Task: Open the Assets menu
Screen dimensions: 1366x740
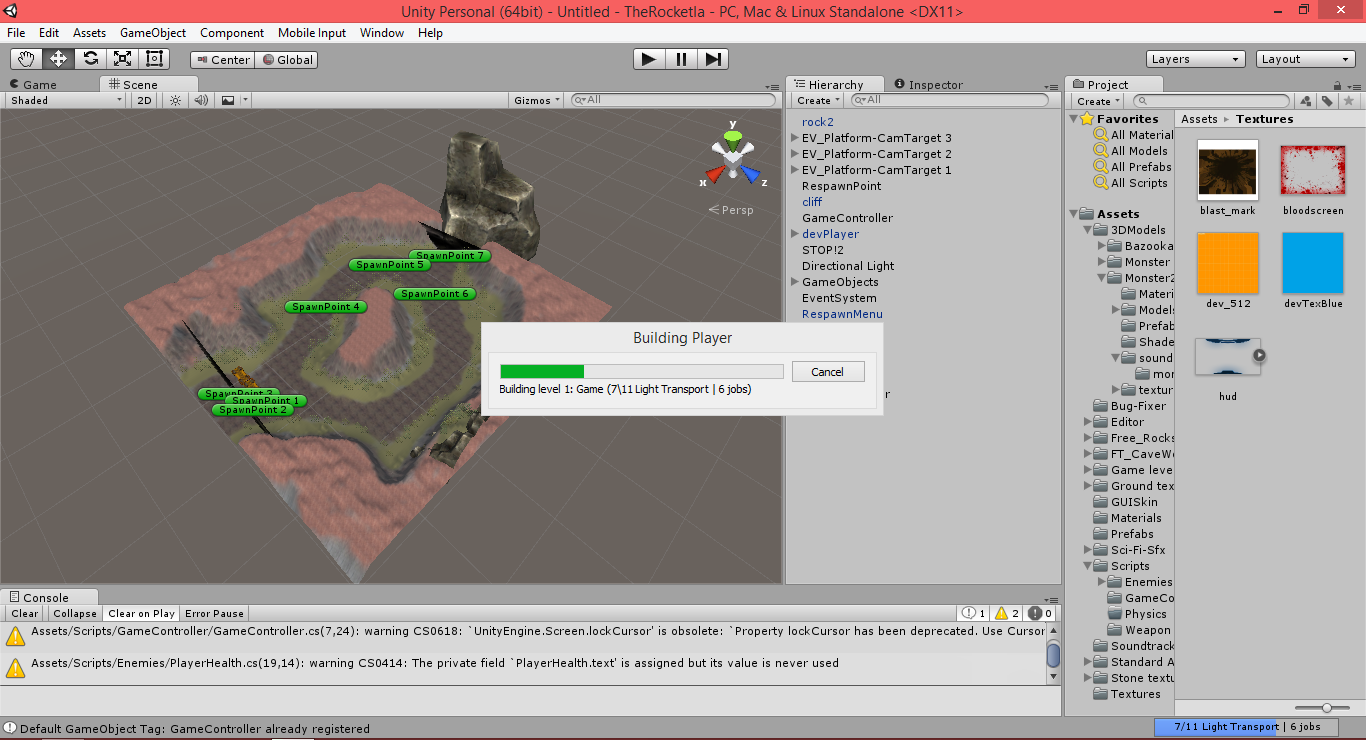Action: tap(89, 33)
